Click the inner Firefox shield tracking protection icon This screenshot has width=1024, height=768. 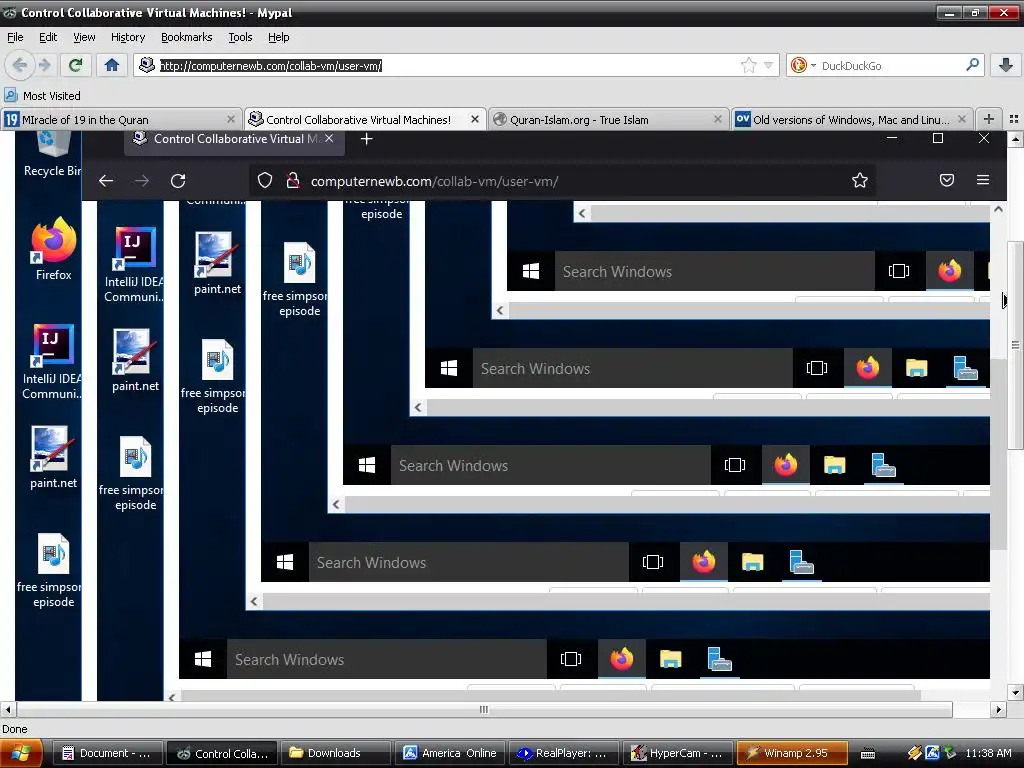pyautogui.click(x=264, y=180)
